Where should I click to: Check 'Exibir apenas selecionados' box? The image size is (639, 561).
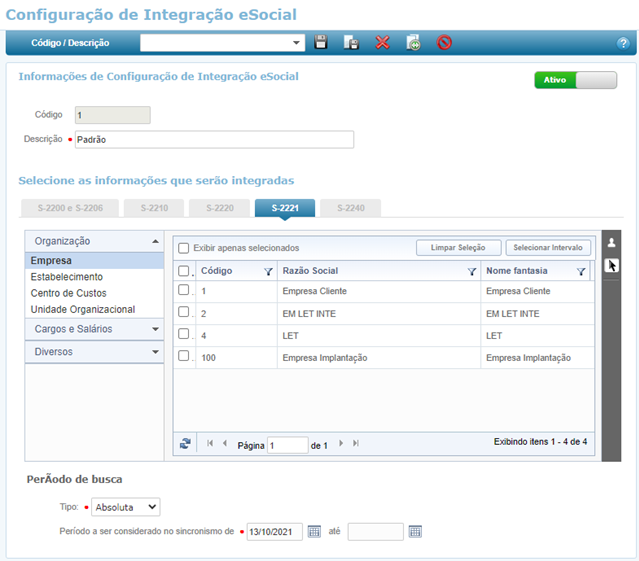(x=184, y=248)
